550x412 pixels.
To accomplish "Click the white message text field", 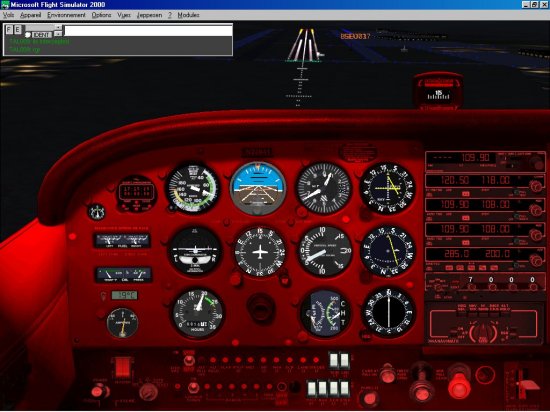I will pyautogui.click(x=148, y=31).
